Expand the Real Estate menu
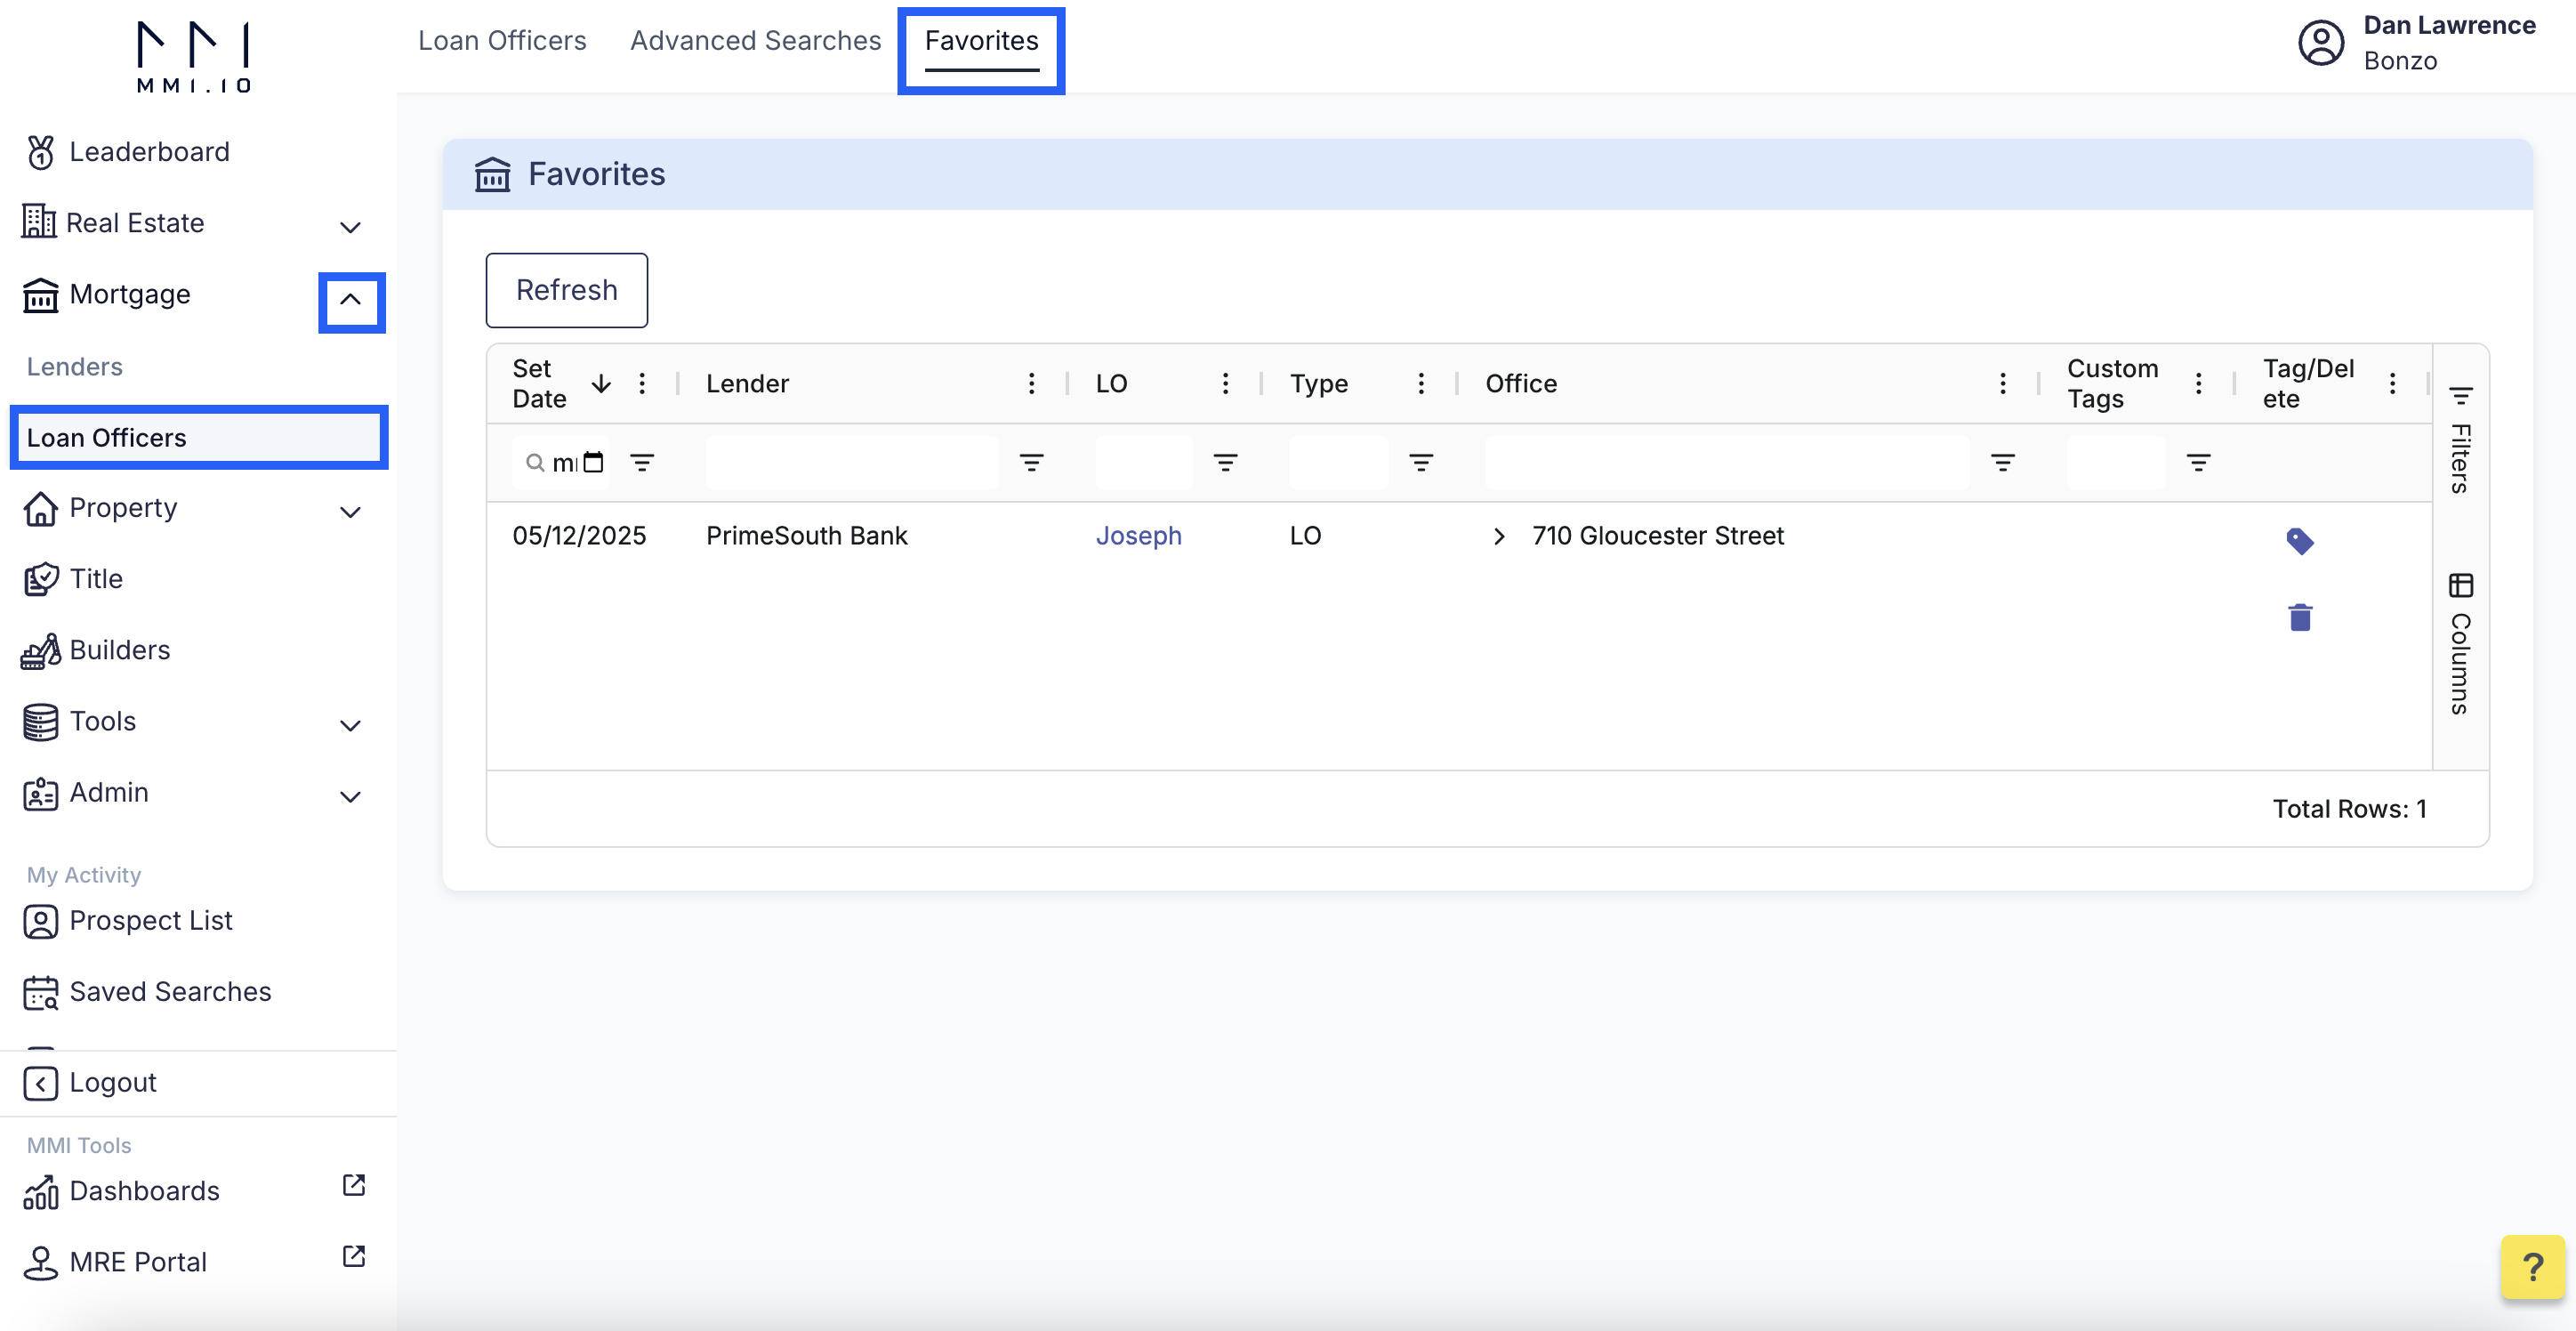Viewport: 2576px width, 1331px height. [x=350, y=226]
